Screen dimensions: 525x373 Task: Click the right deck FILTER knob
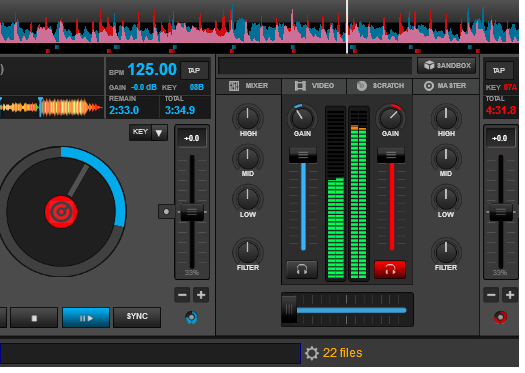[x=446, y=252]
